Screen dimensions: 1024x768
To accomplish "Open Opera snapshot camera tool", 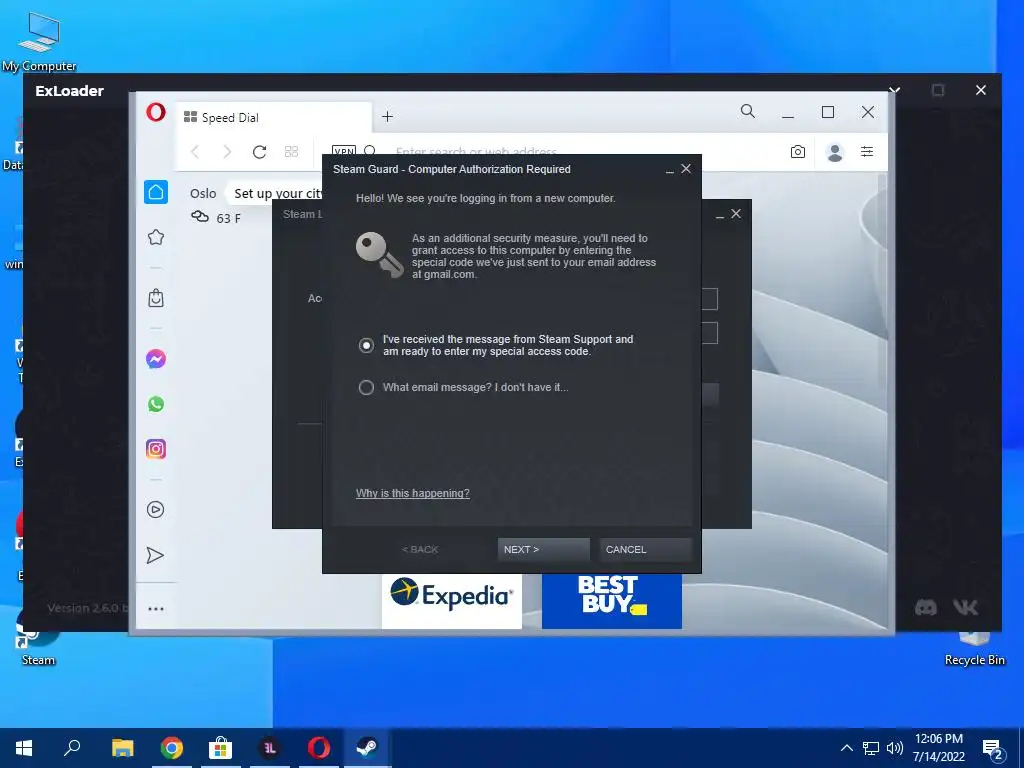I will click(x=797, y=152).
